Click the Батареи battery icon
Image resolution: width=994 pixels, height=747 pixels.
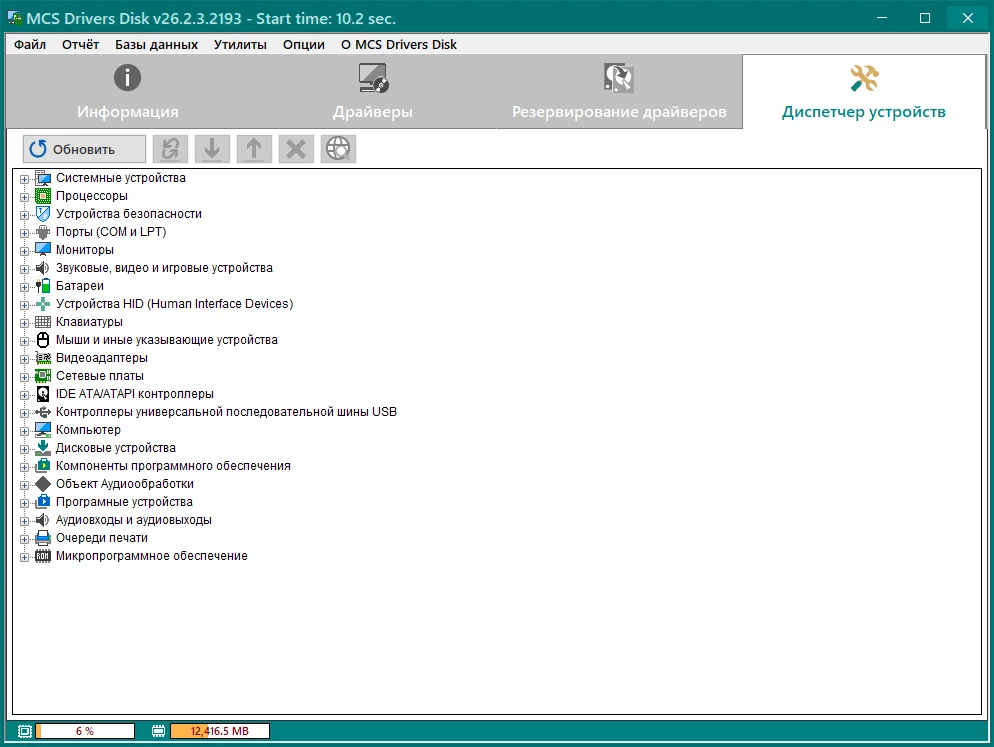coord(43,286)
